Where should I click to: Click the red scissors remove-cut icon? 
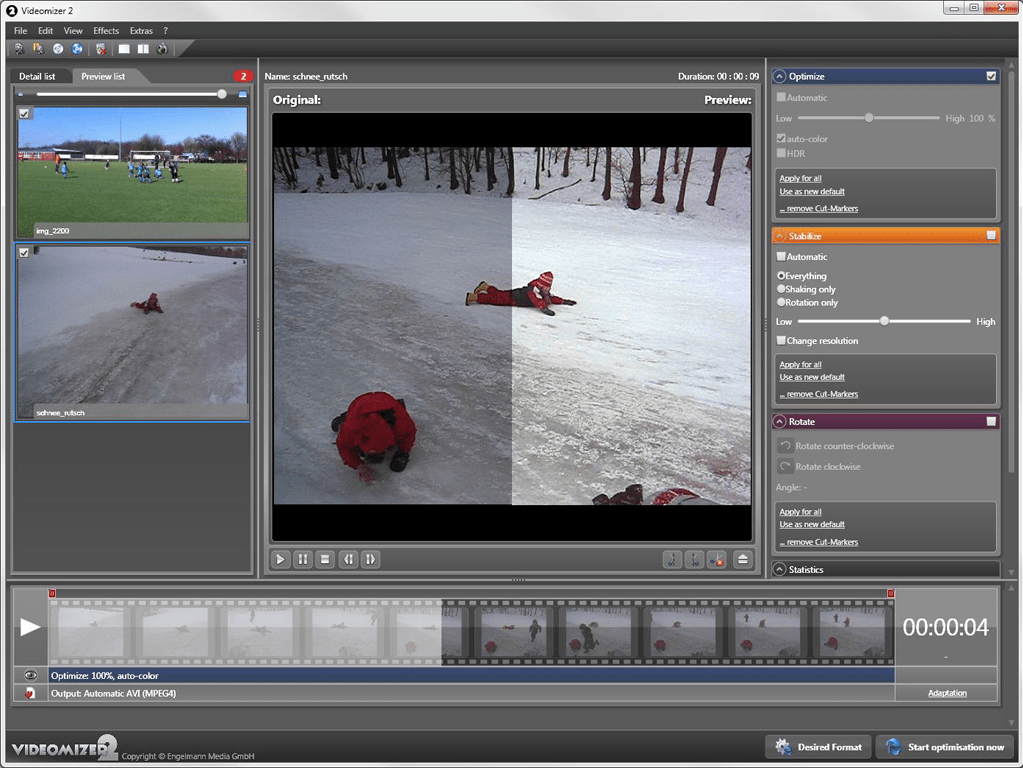tap(716, 559)
